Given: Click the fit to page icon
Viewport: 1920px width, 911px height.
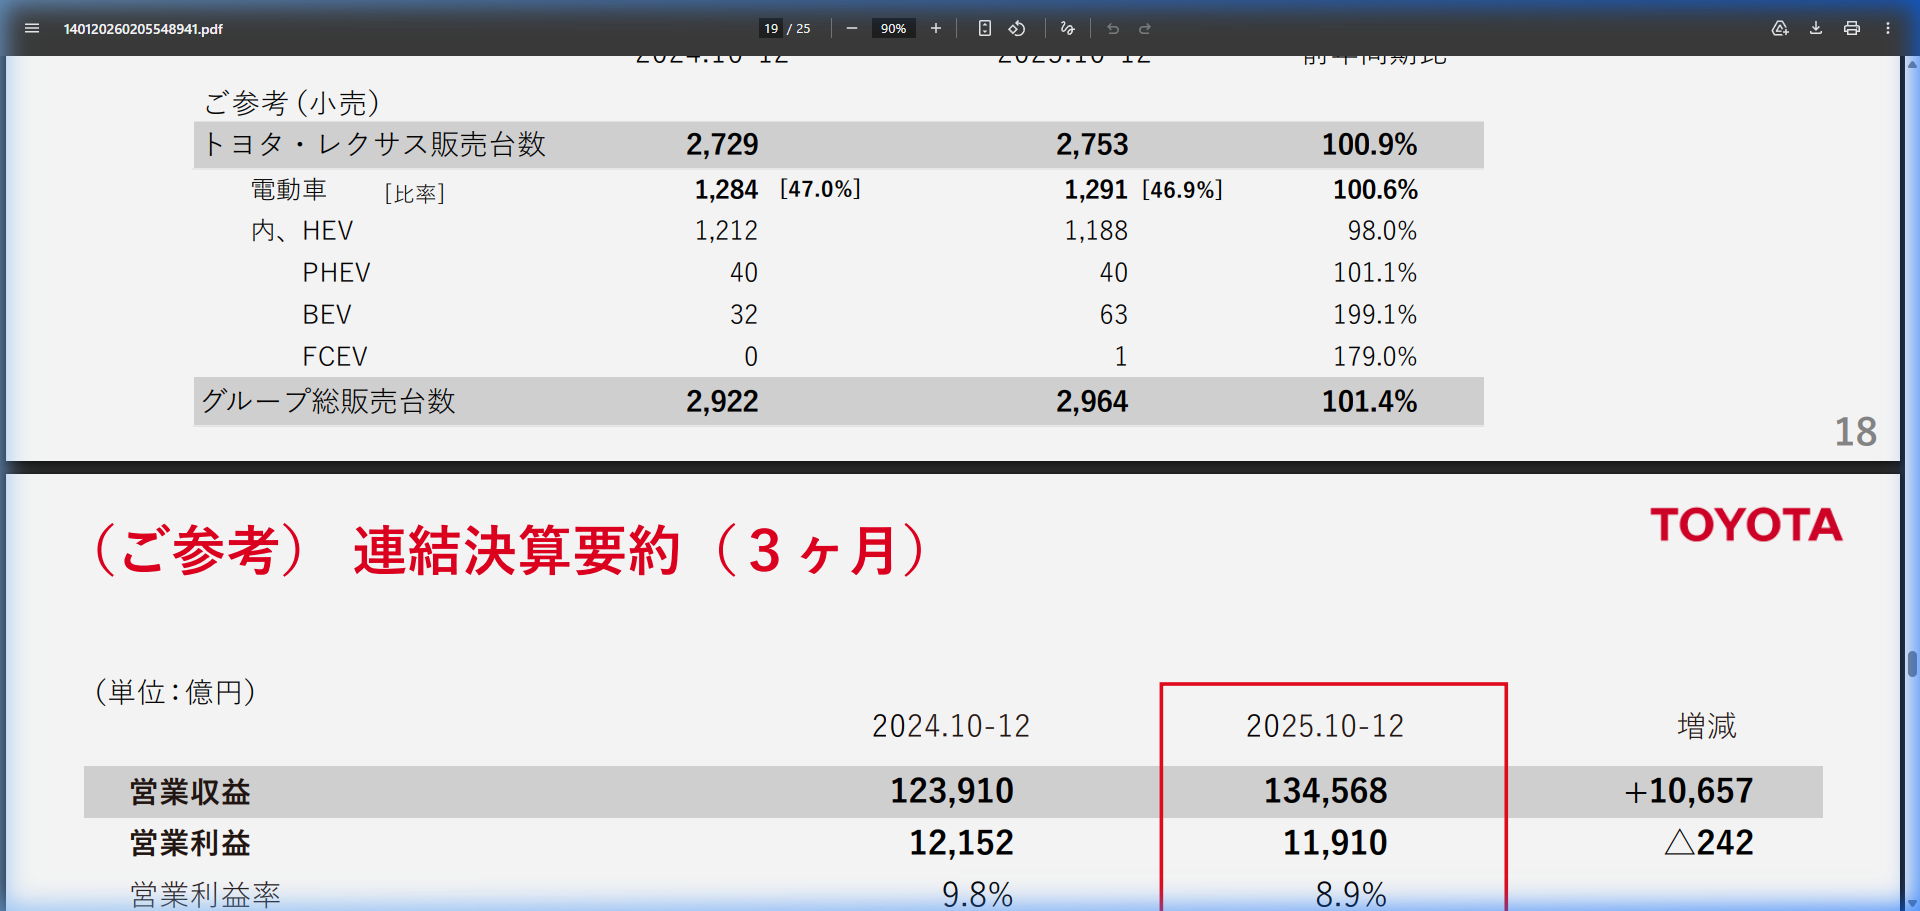Looking at the screenshot, I should click(985, 28).
